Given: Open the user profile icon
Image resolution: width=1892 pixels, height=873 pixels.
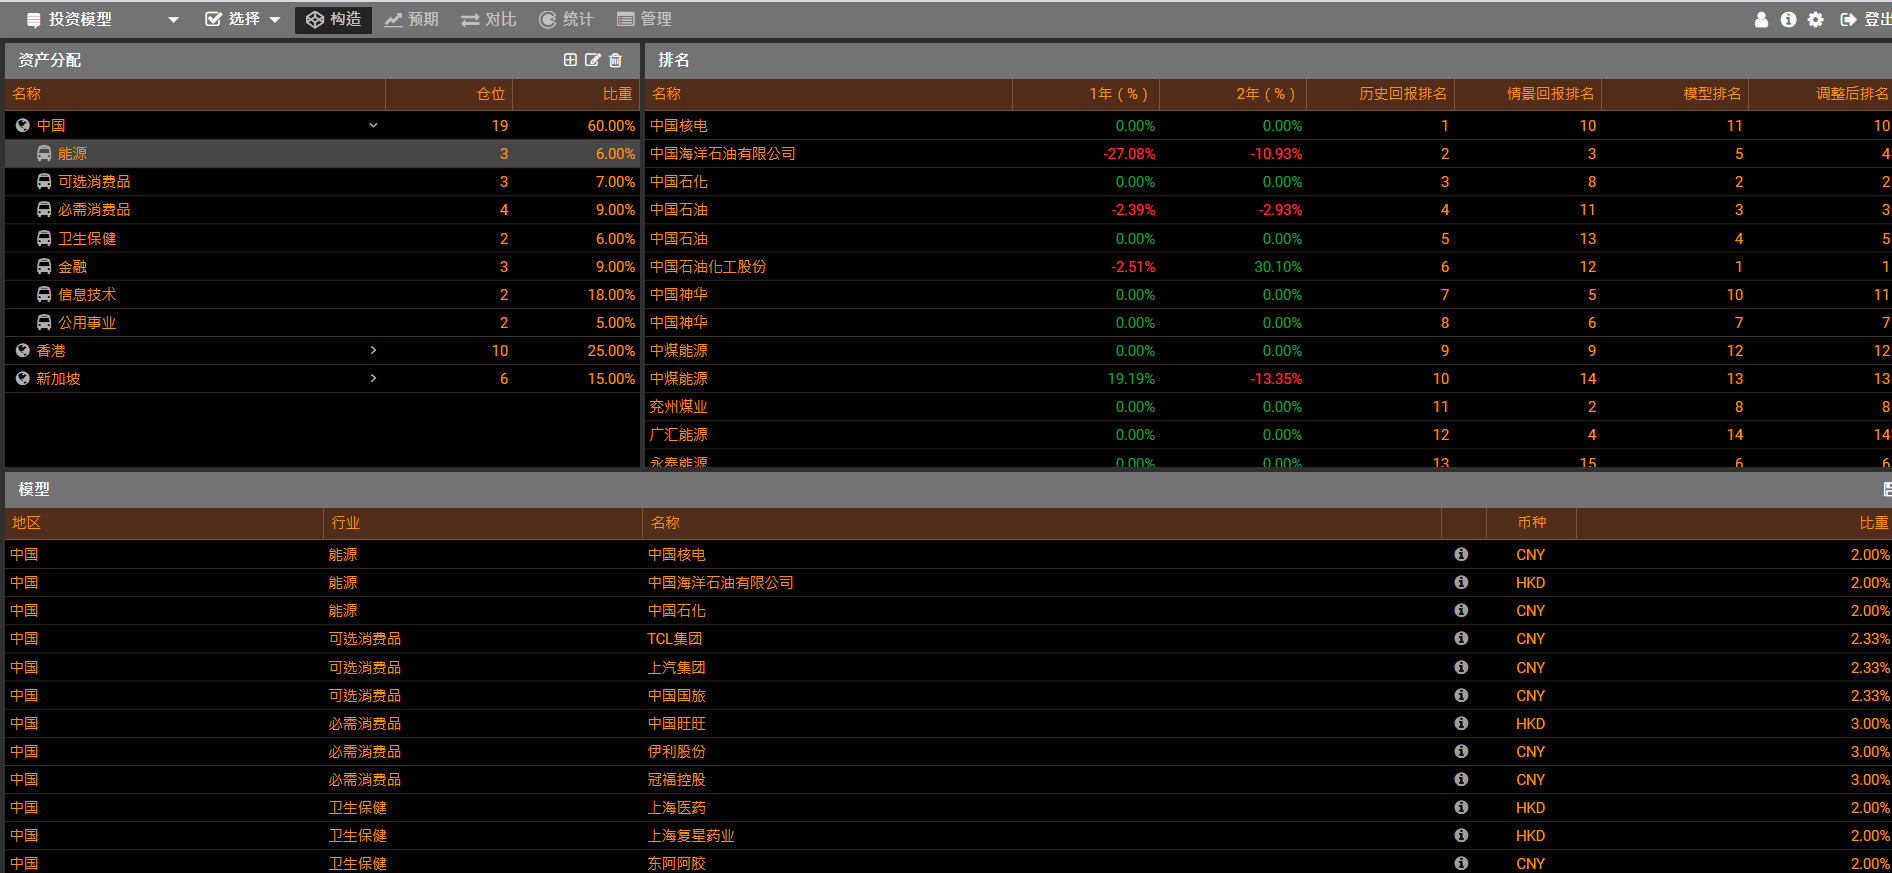Looking at the screenshot, I should (1761, 19).
